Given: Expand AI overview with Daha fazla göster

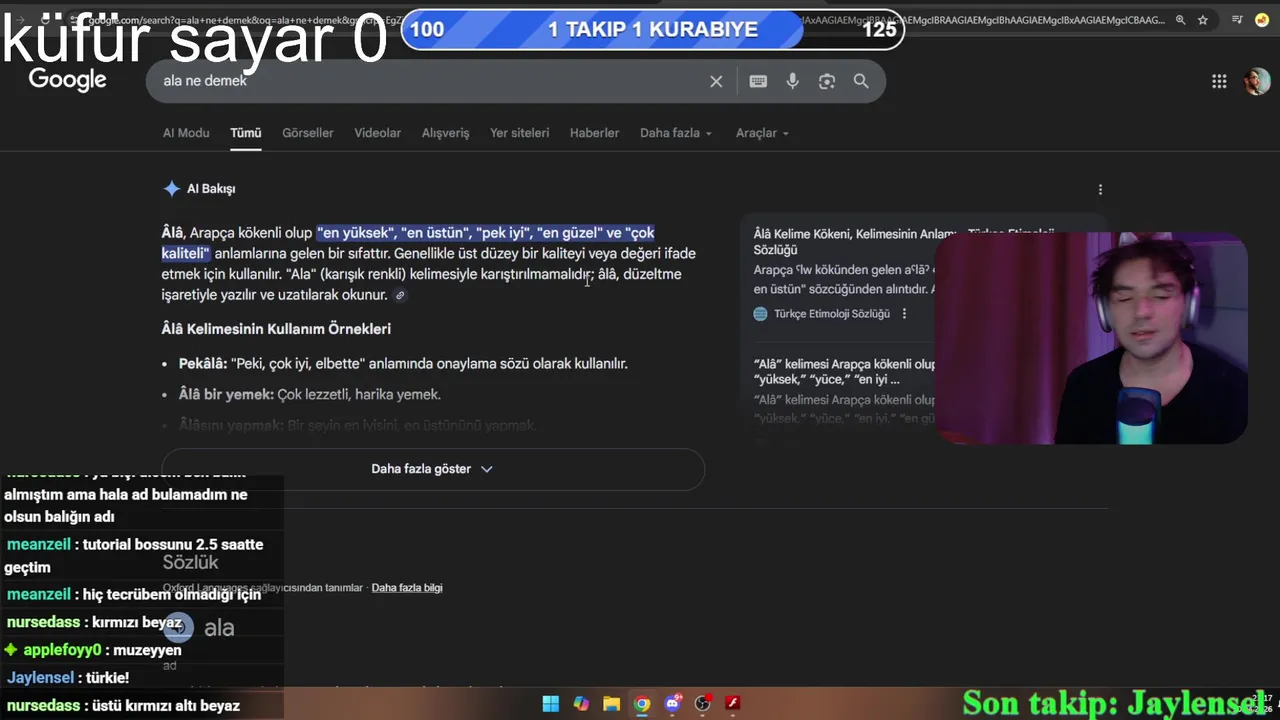Looking at the screenshot, I should point(433,469).
